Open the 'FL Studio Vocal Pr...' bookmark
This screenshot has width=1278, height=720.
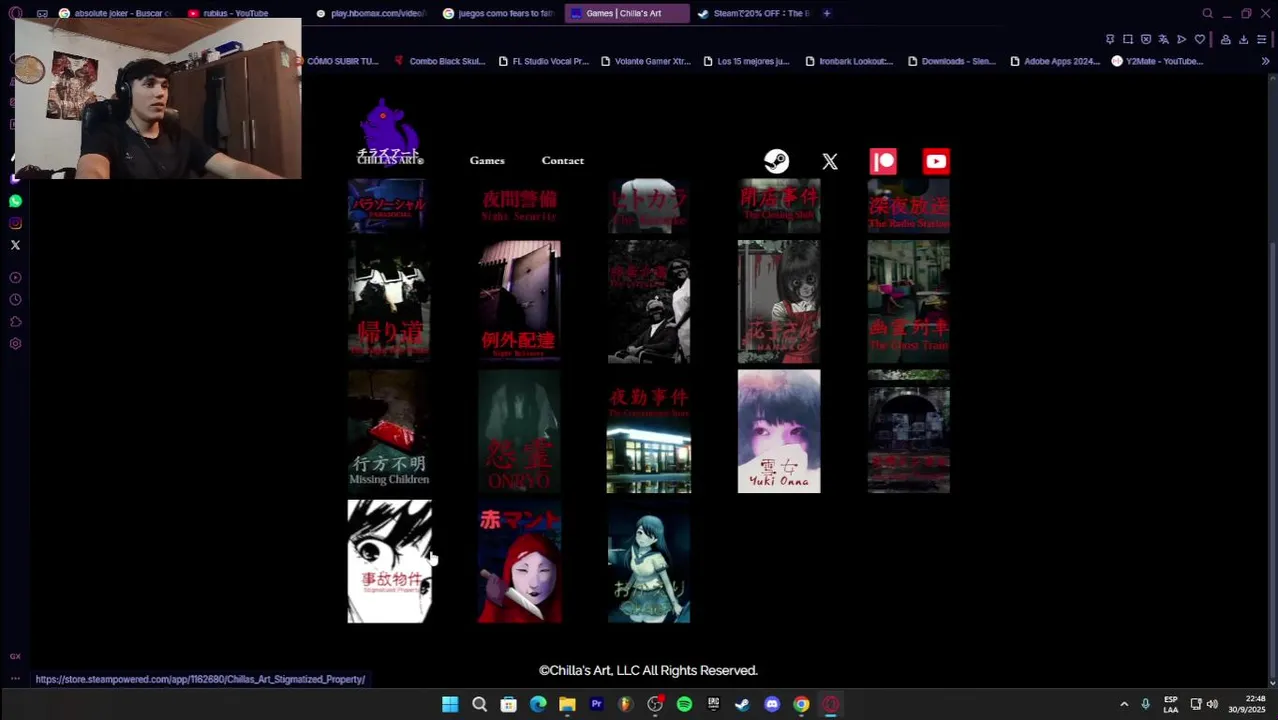(x=544, y=61)
